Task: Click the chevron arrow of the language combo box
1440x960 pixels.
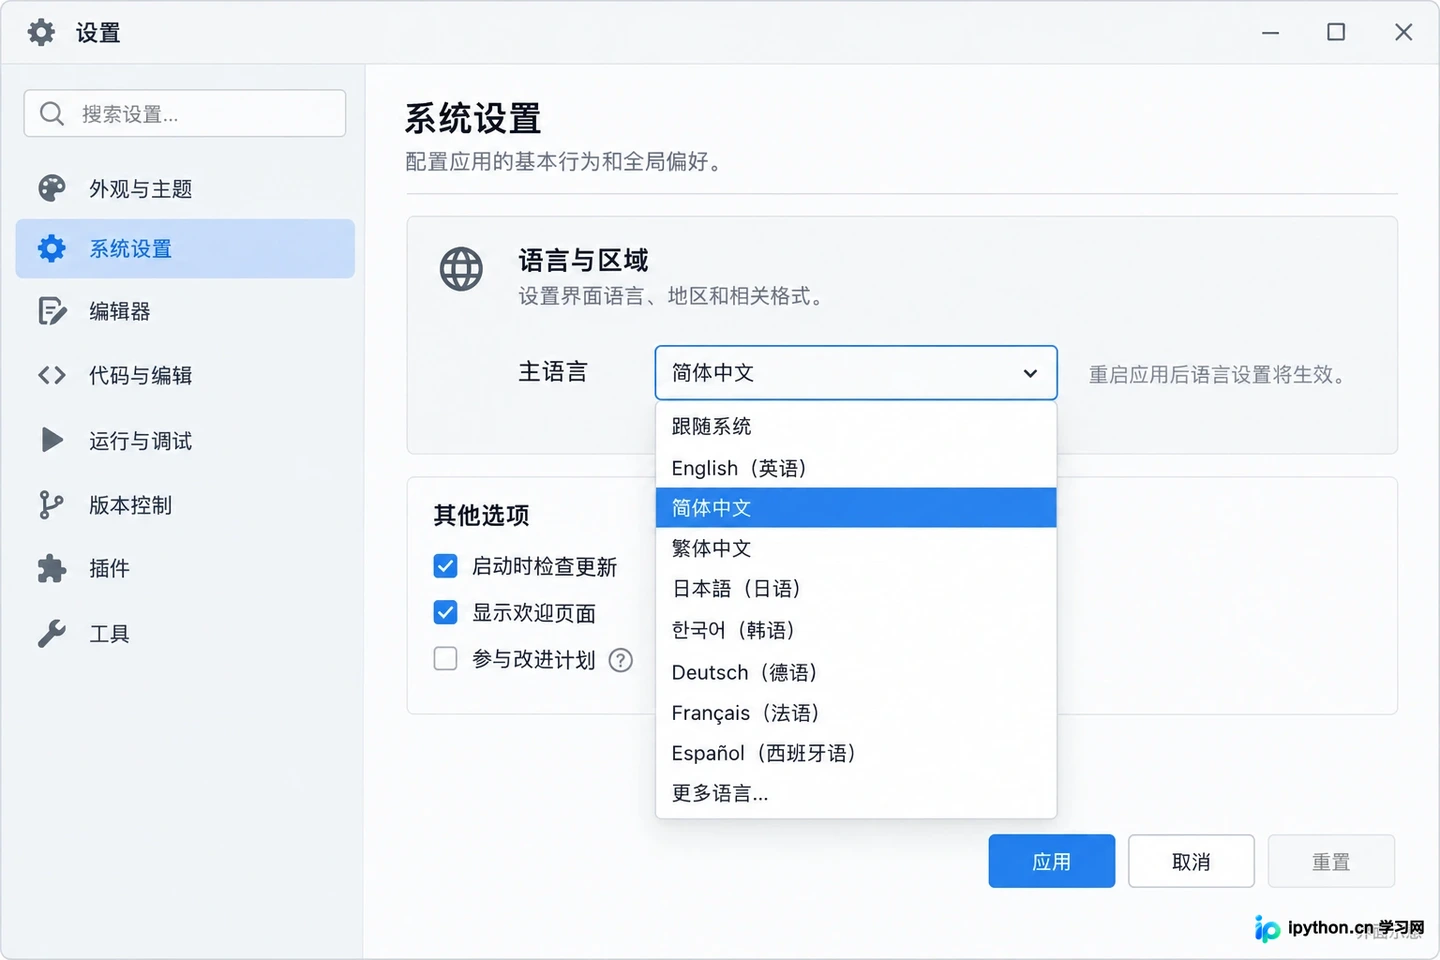Action: tap(1030, 373)
